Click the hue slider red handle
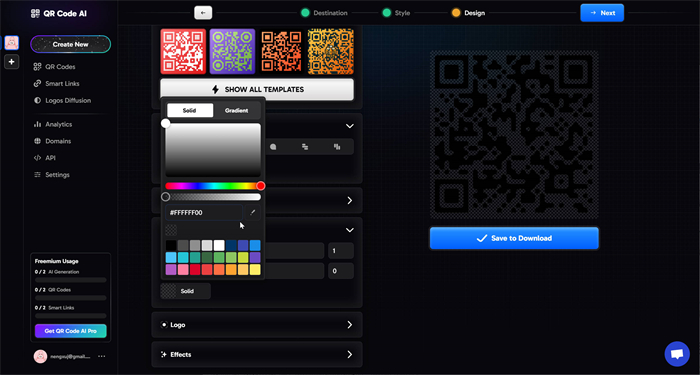 pyautogui.click(x=261, y=186)
